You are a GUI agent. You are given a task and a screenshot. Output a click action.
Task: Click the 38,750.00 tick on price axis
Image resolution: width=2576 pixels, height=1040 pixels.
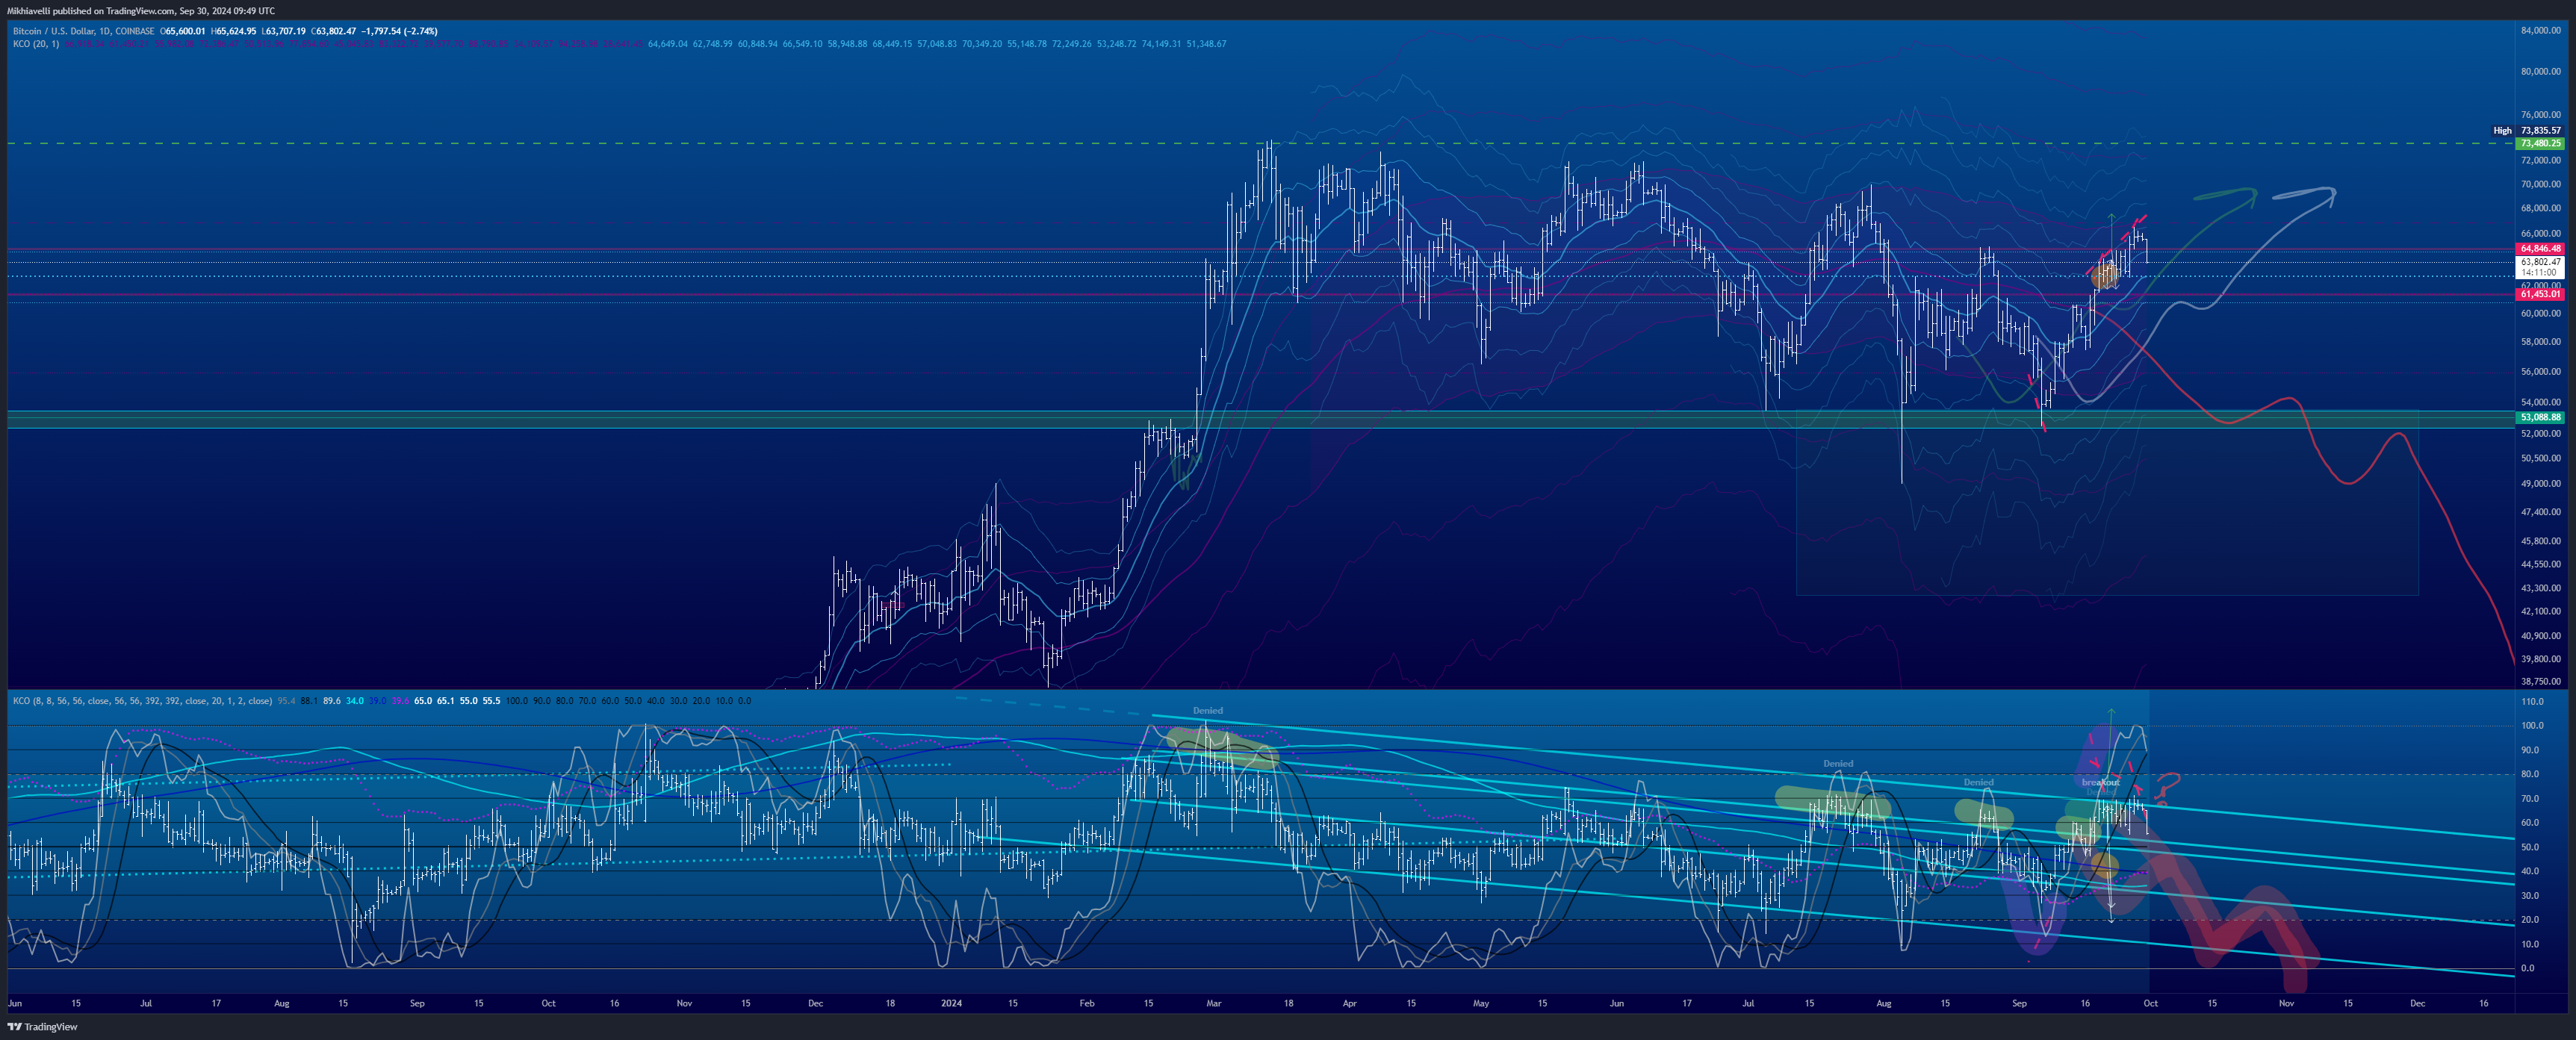click(x=2541, y=681)
